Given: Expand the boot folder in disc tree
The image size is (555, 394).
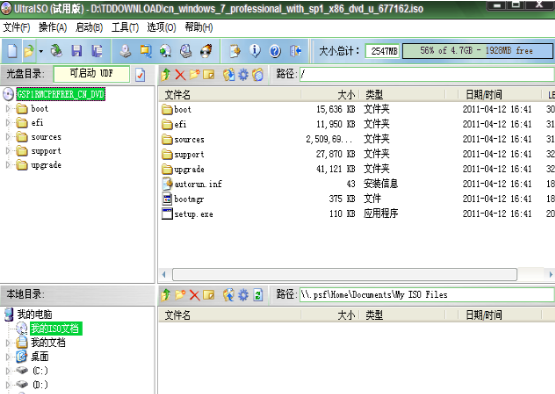Looking at the screenshot, I should tap(7, 108).
